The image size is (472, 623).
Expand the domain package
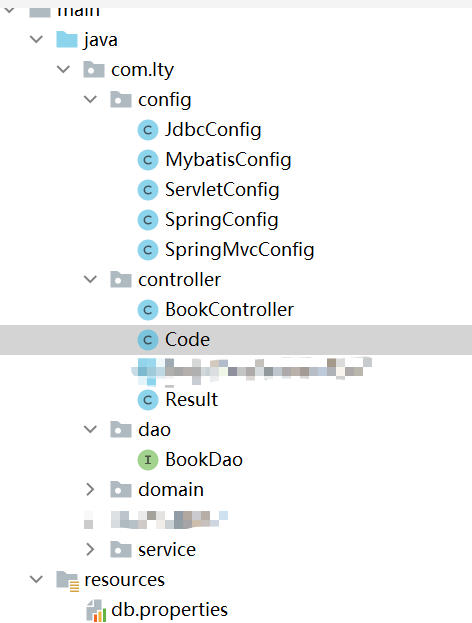coord(90,490)
